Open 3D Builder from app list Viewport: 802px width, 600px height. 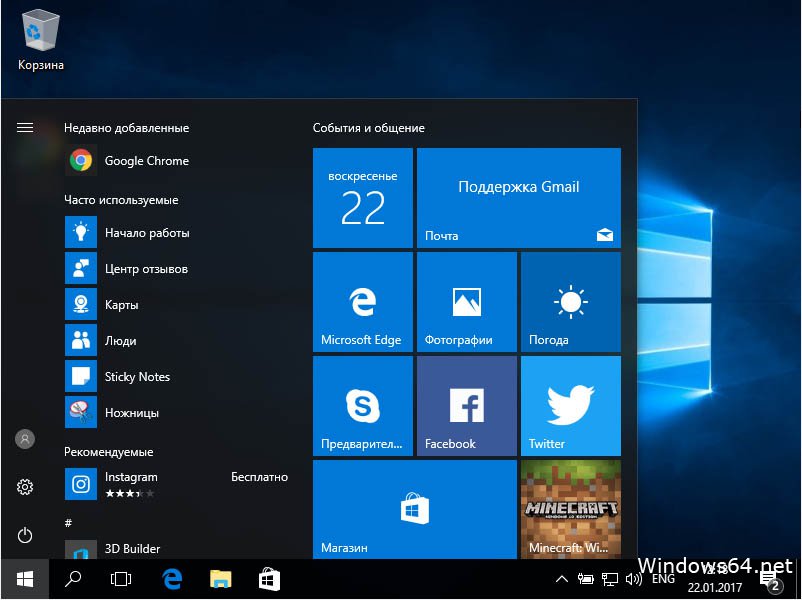tap(176, 549)
